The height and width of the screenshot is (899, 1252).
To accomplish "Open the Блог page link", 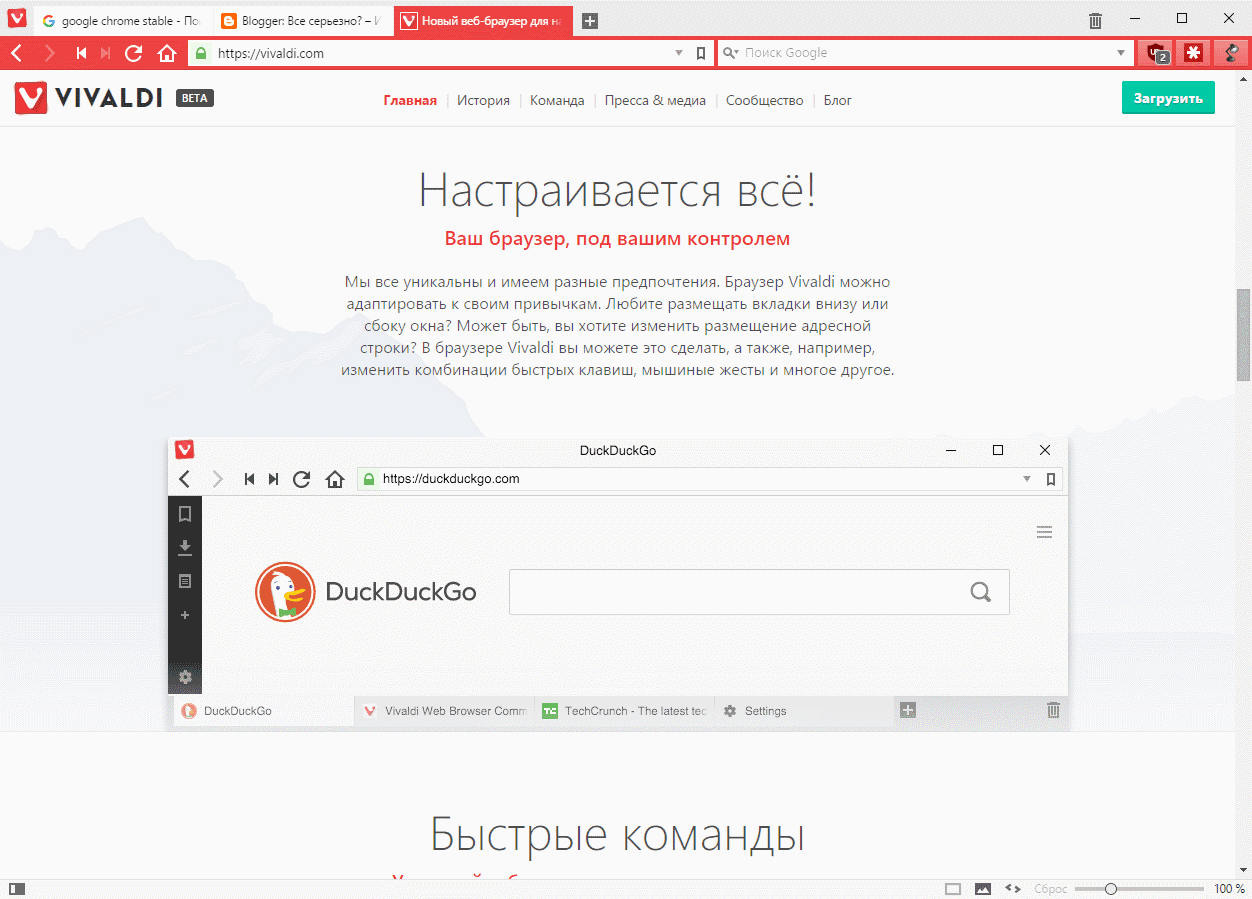I will 838,100.
